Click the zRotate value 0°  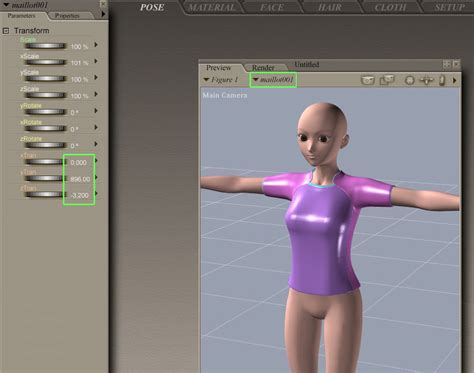[x=74, y=146]
